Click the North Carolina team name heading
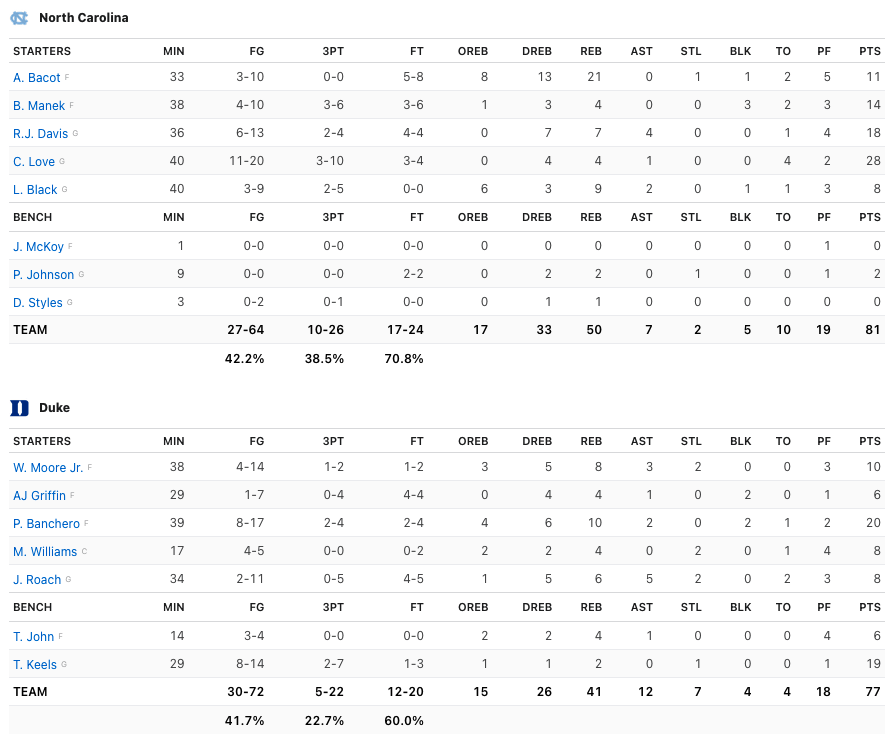Viewport: 894px width, 742px height. [83, 18]
